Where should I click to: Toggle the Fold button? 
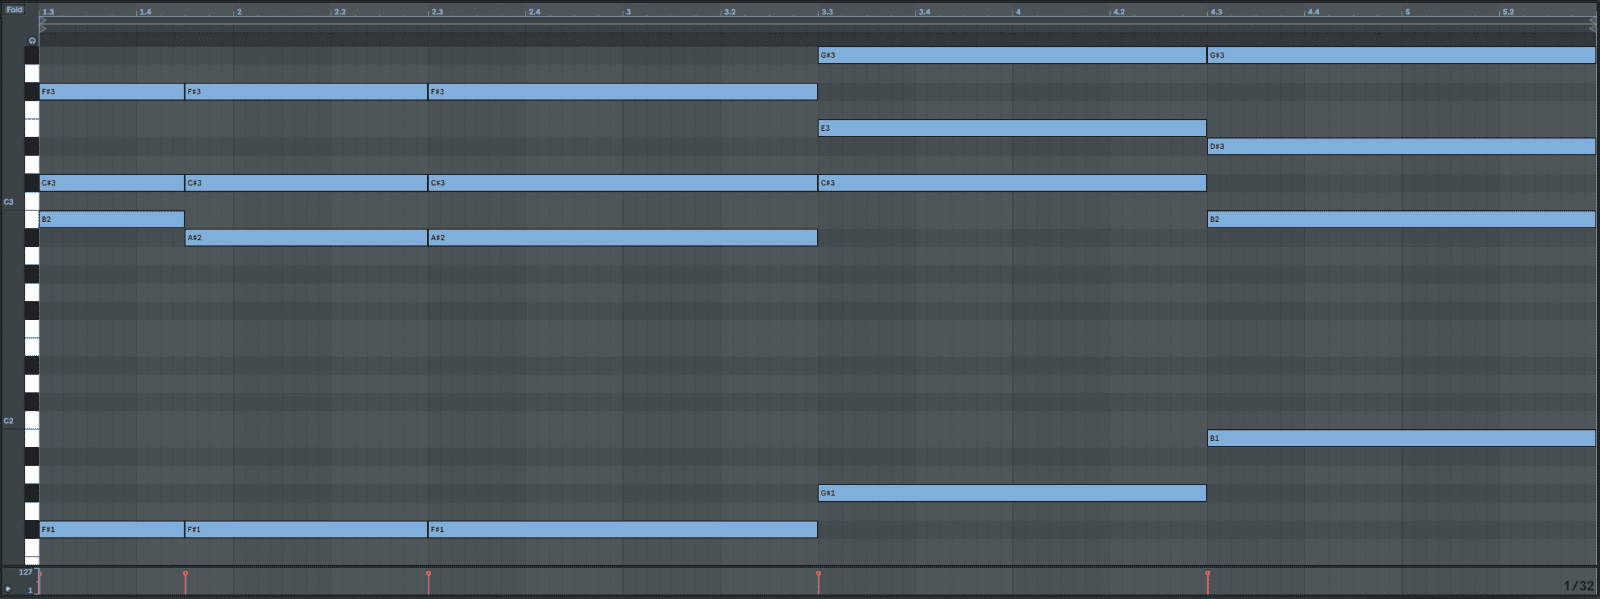pos(14,10)
